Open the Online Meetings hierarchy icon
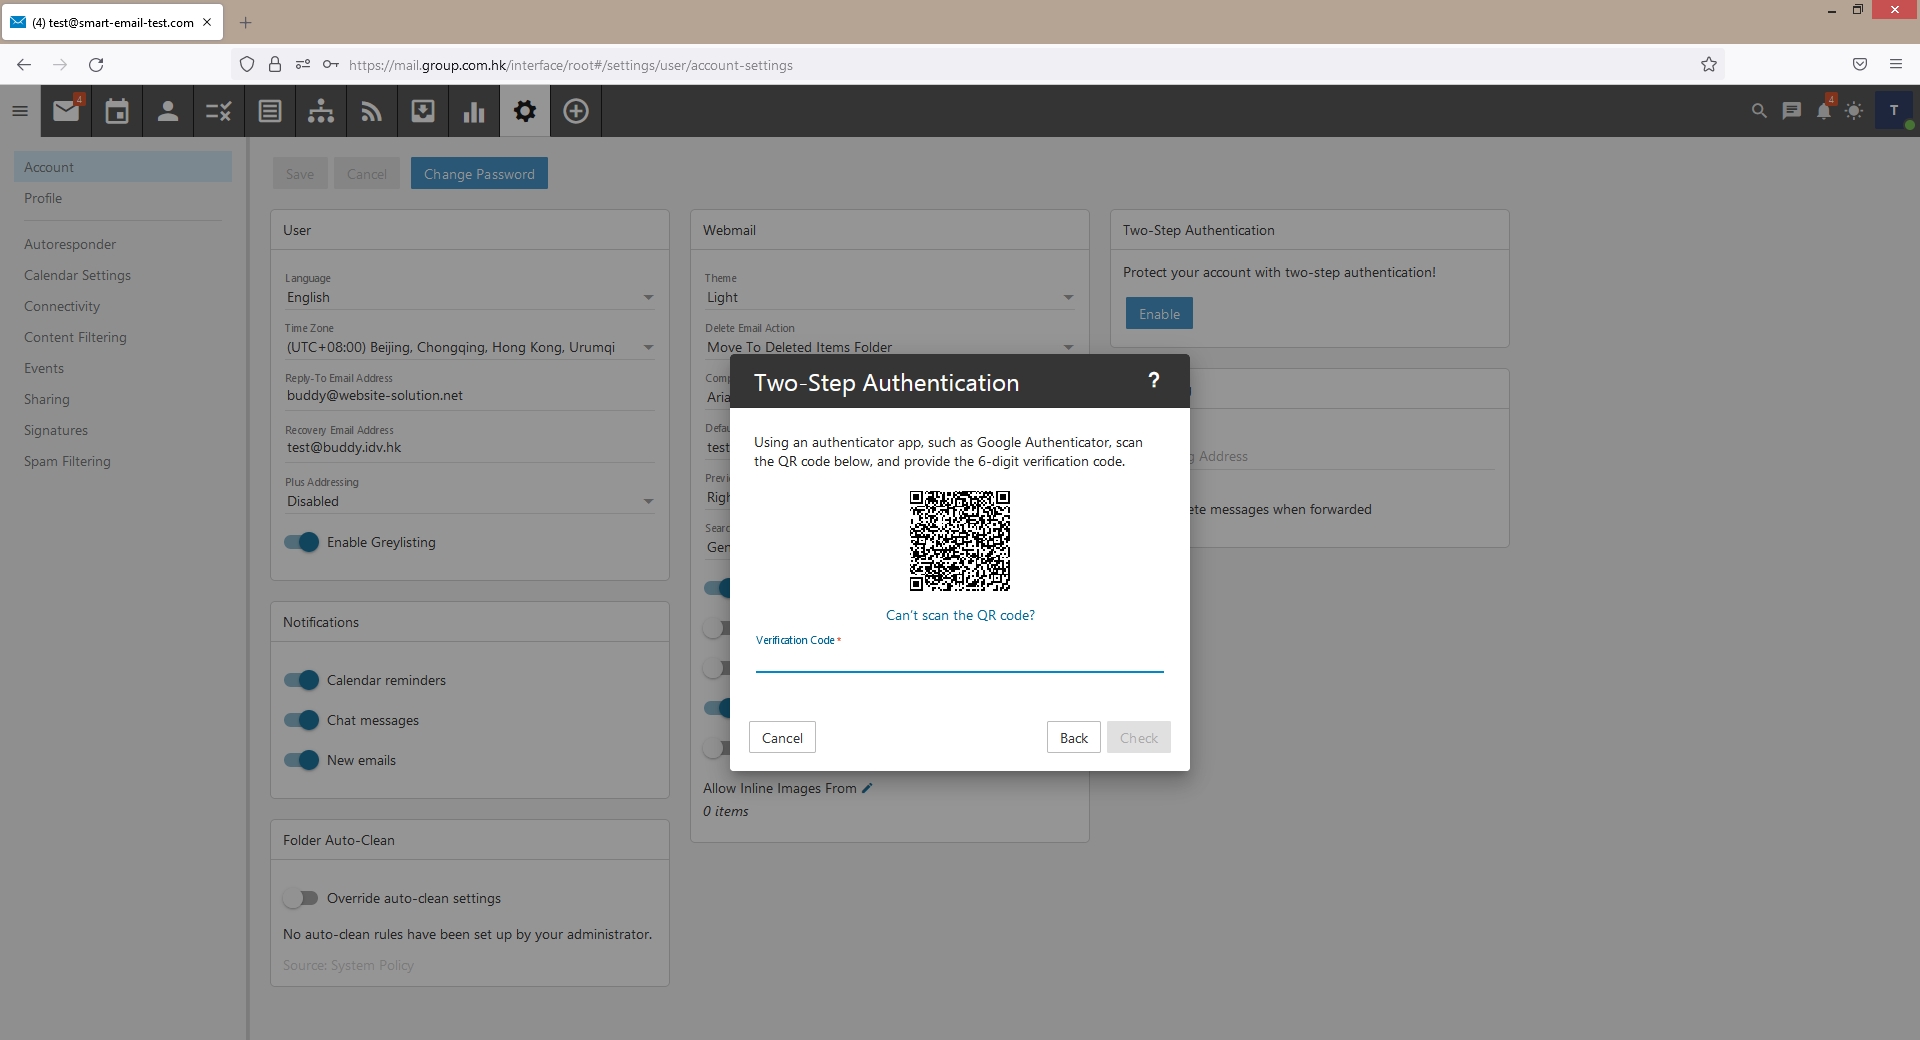Image resolution: width=1920 pixels, height=1040 pixels. pyautogui.click(x=321, y=111)
